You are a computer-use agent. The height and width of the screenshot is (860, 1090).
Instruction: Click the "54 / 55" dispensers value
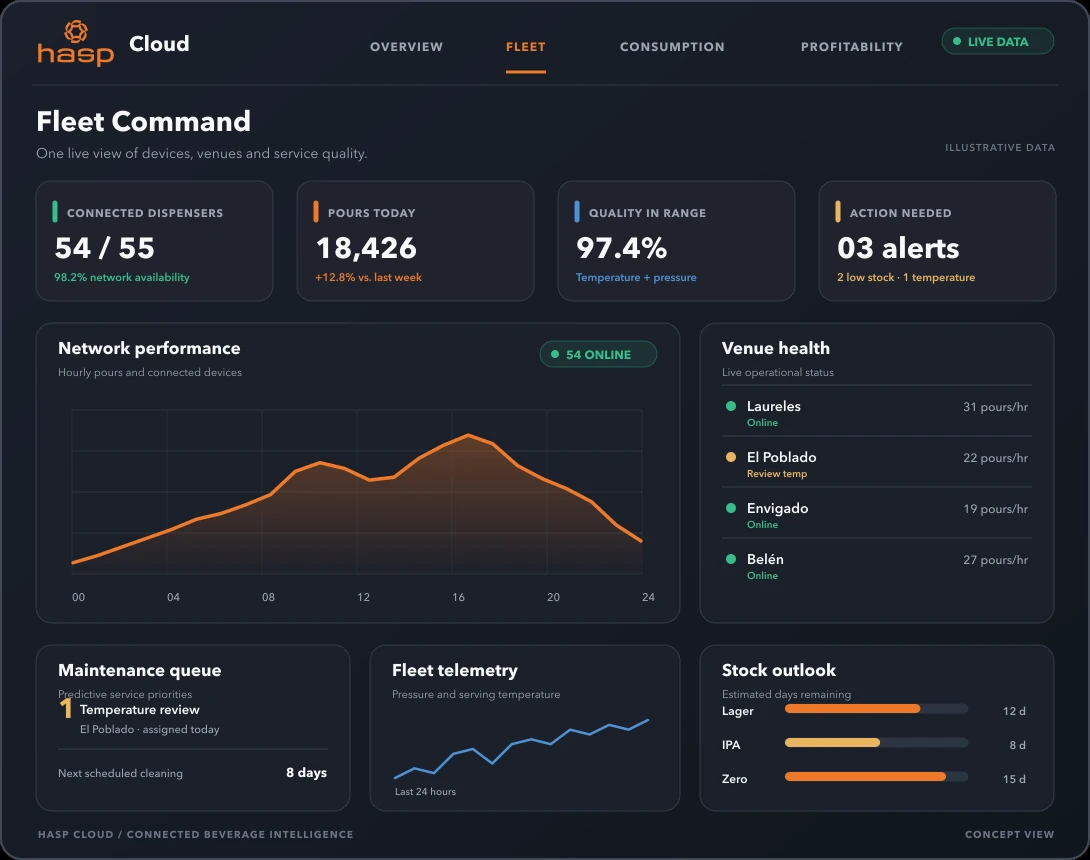[104, 248]
